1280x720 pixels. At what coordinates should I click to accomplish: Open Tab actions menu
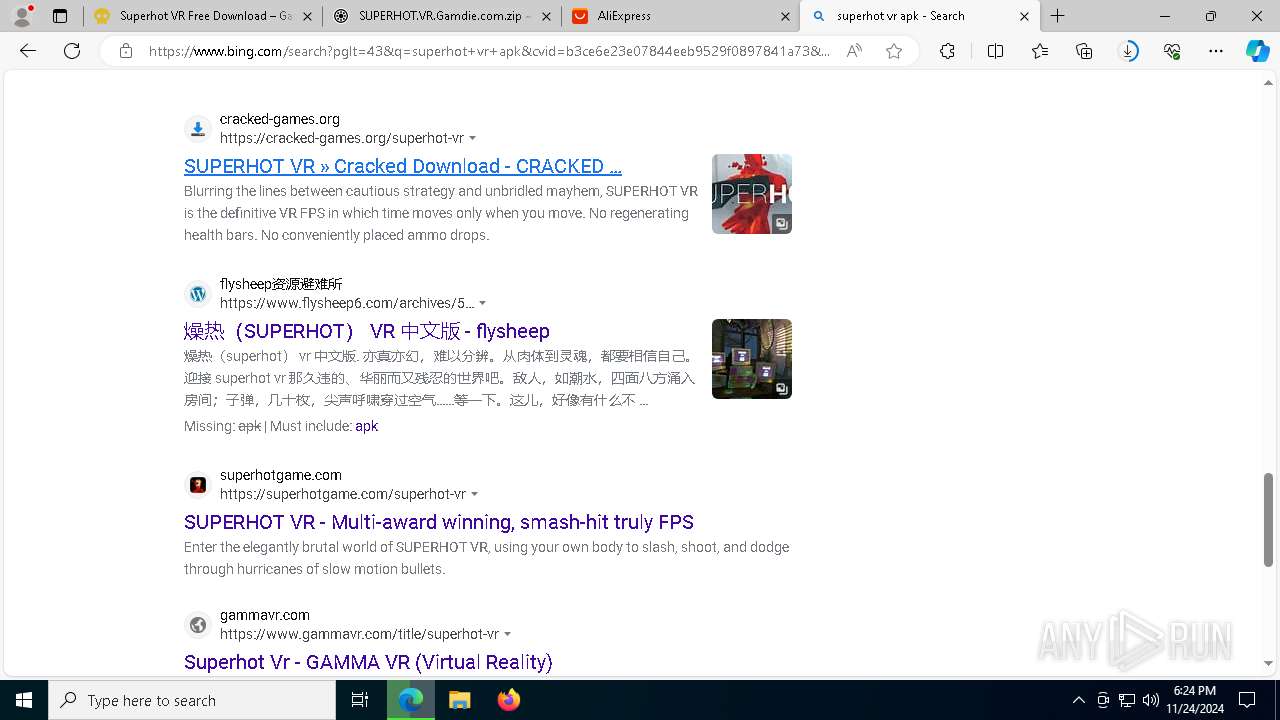click(60, 16)
